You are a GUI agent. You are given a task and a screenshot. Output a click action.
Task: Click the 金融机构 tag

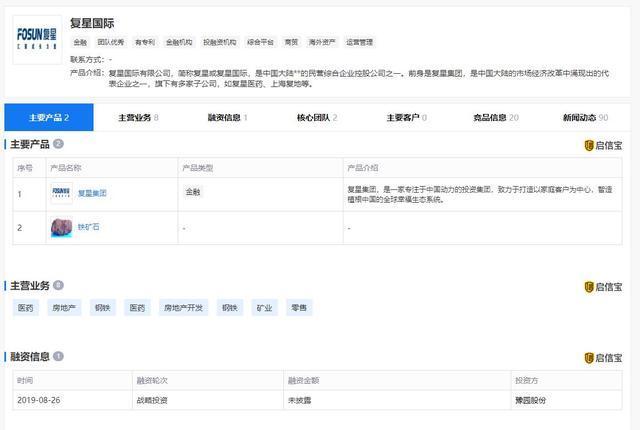[179, 42]
